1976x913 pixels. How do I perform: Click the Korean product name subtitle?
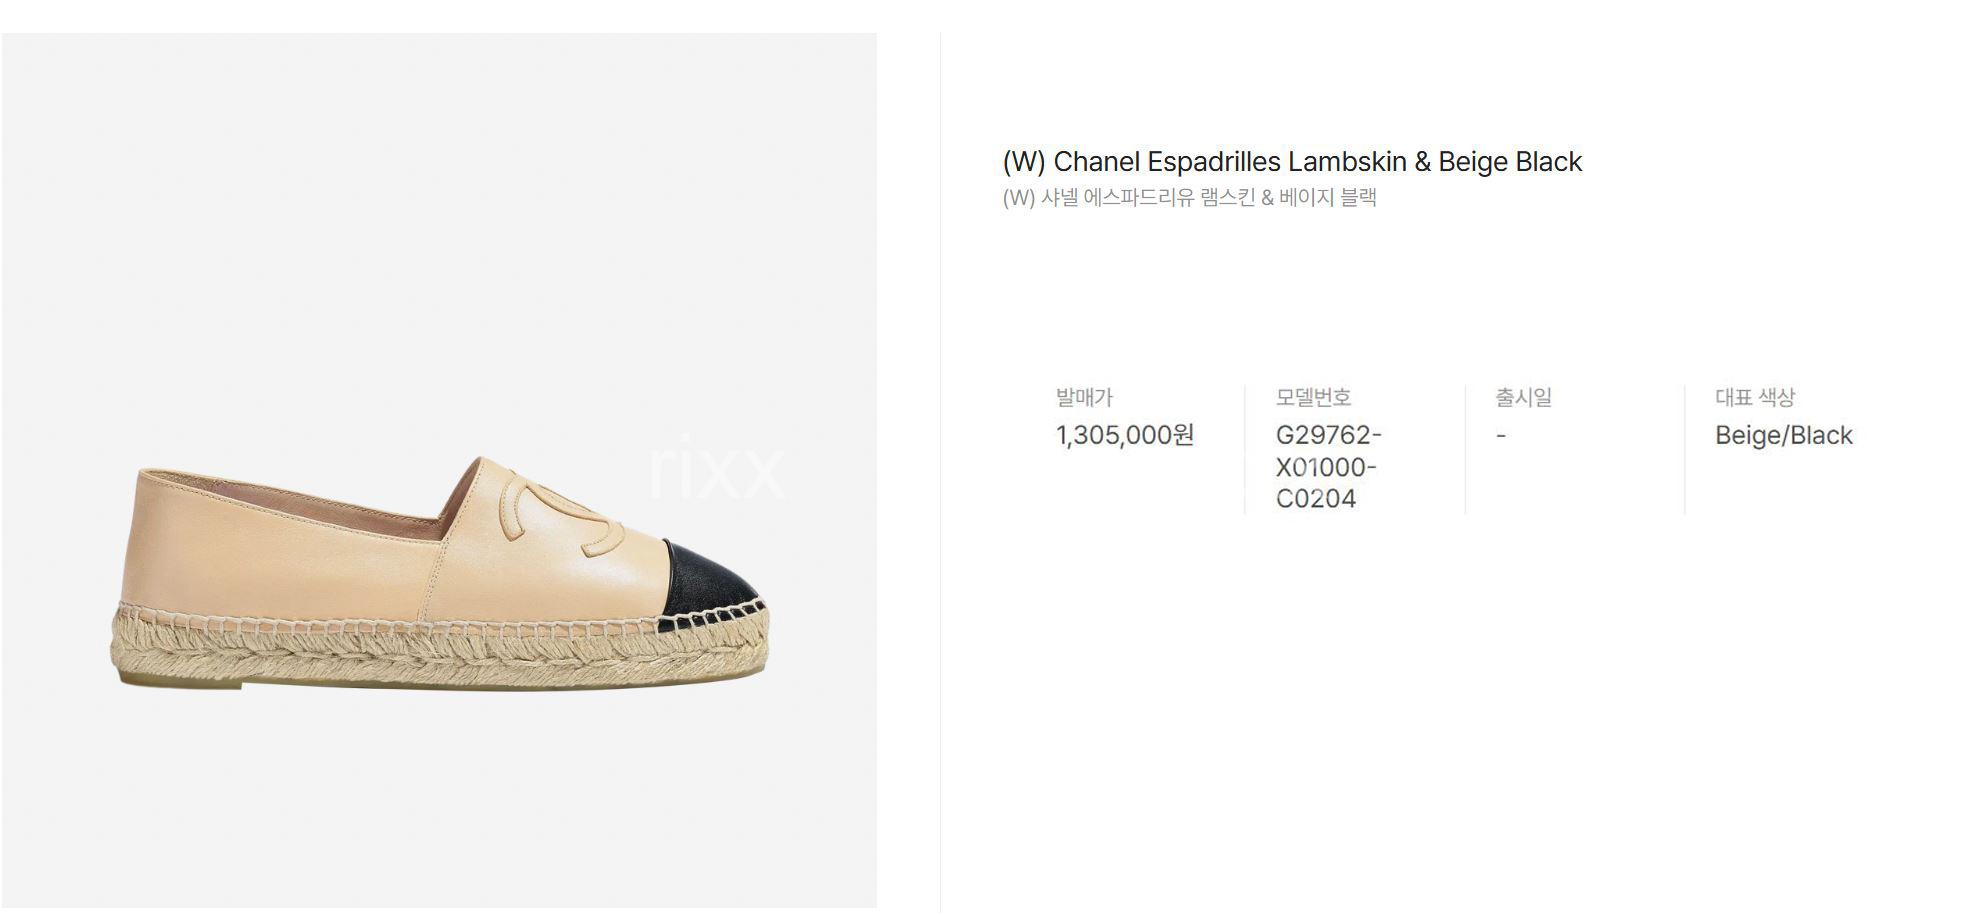point(1189,197)
